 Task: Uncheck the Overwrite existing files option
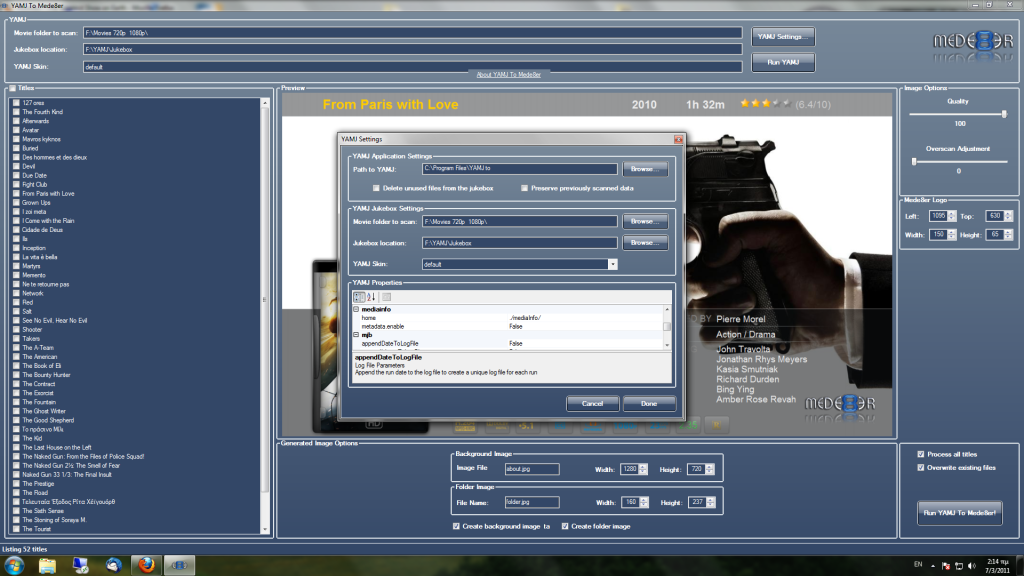coord(921,467)
